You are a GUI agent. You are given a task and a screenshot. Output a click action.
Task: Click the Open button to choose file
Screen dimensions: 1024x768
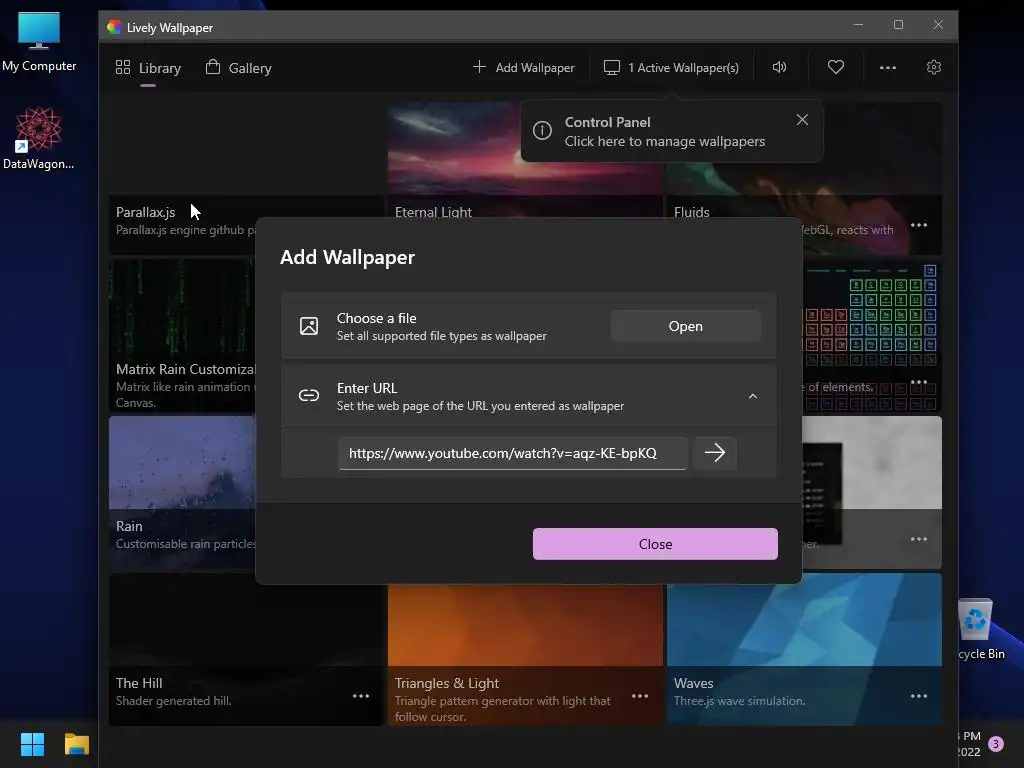click(x=685, y=326)
